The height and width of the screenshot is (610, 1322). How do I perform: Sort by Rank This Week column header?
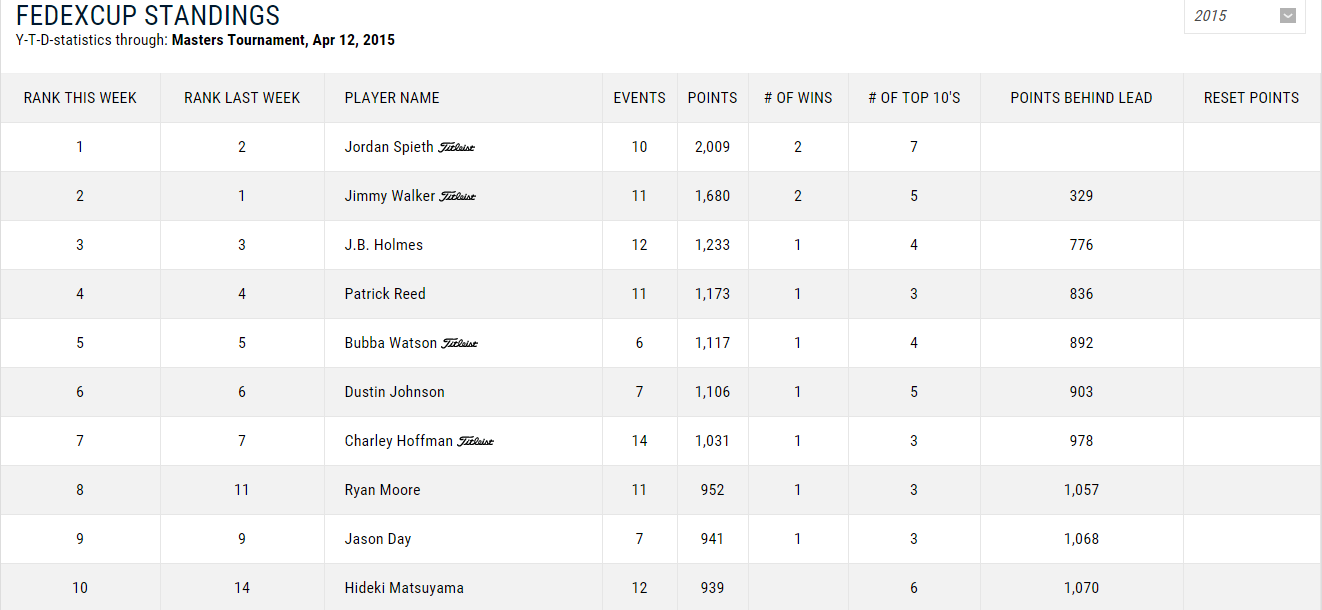[80, 98]
